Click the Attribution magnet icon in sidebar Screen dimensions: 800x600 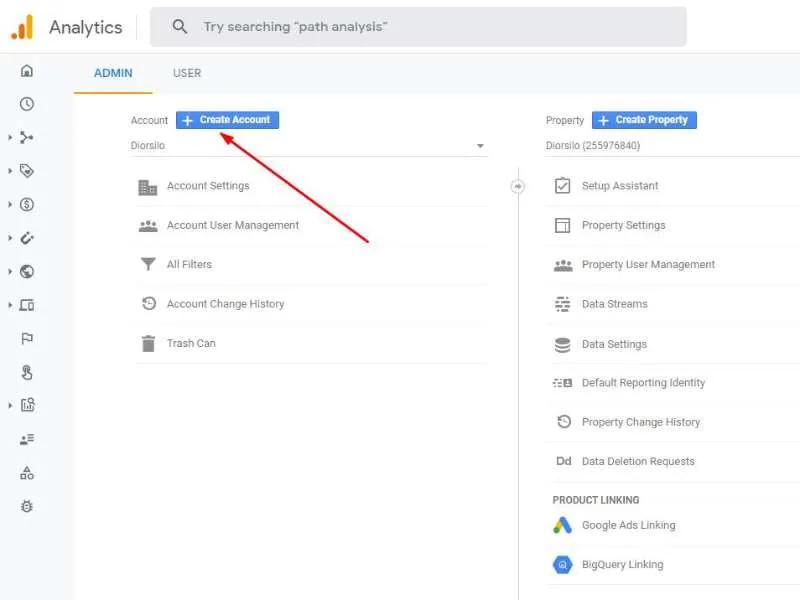(27, 237)
